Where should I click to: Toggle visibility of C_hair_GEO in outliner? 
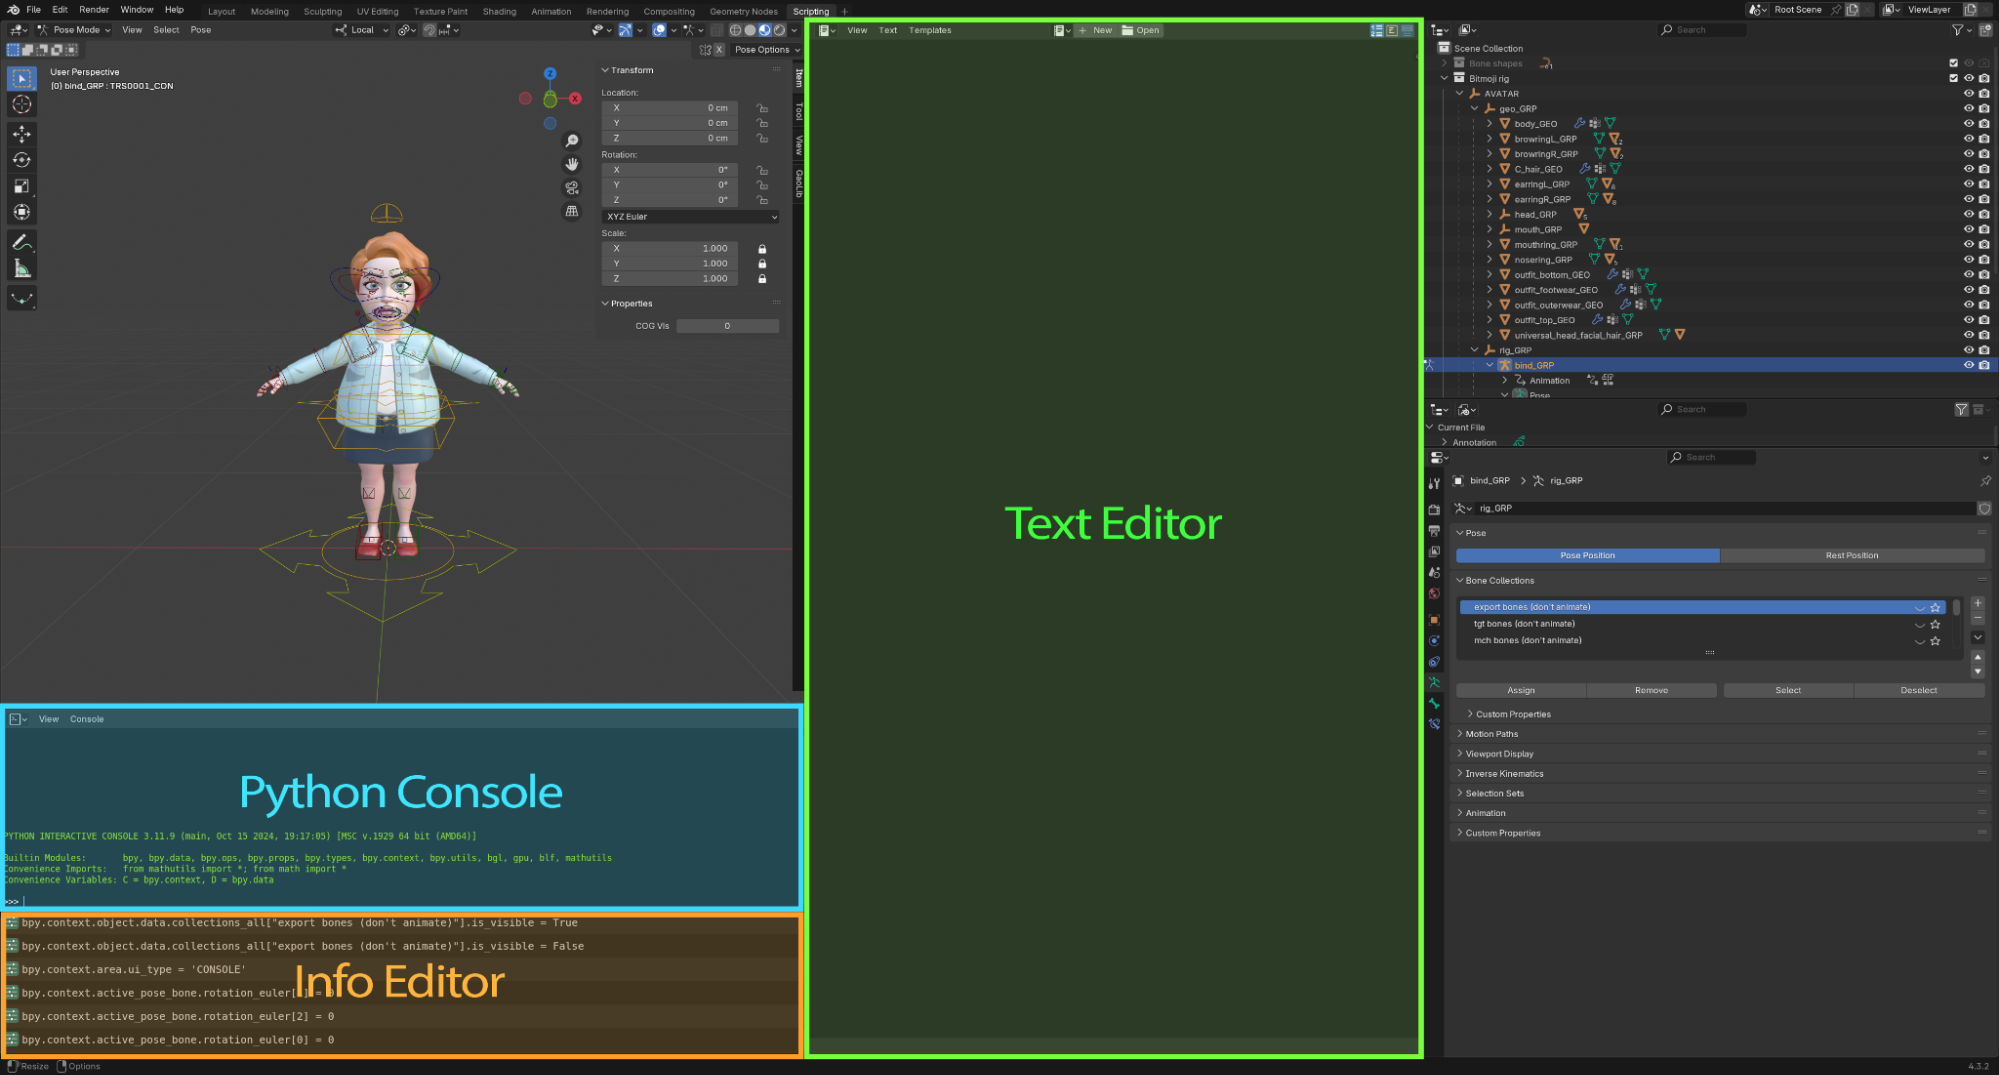coord(1968,169)
